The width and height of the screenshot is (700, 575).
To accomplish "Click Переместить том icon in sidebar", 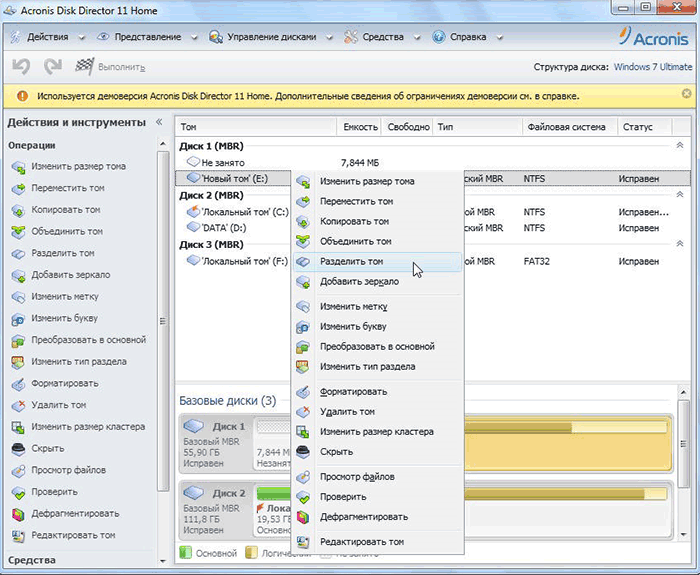I will click(18, 188).
